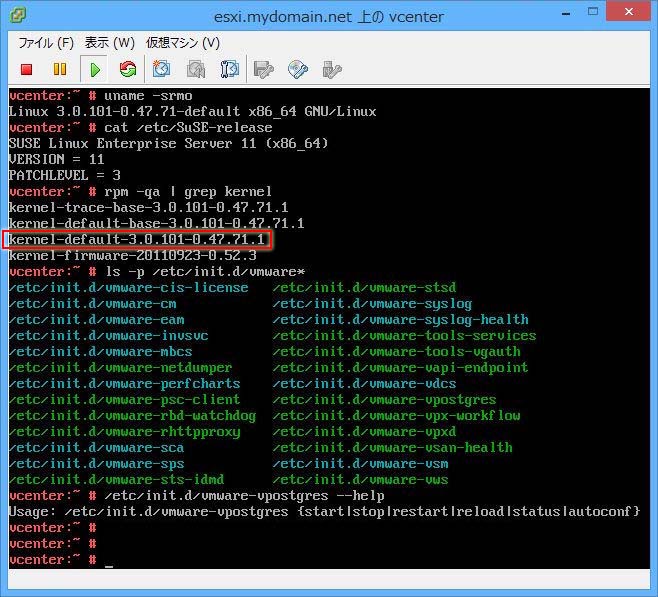Click '/etc/init.d/vmware-syslog-health' entry
This screenshot has width=658, height=597.
click(401, 320)
